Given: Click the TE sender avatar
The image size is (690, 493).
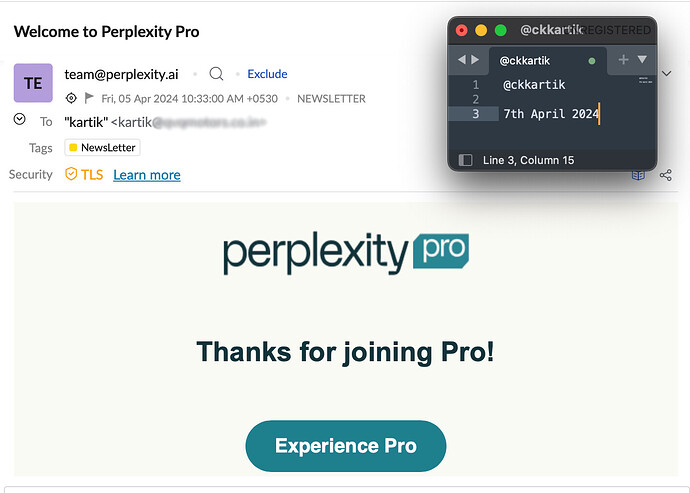Looking at the screenshot, I should tap(33, 83).
